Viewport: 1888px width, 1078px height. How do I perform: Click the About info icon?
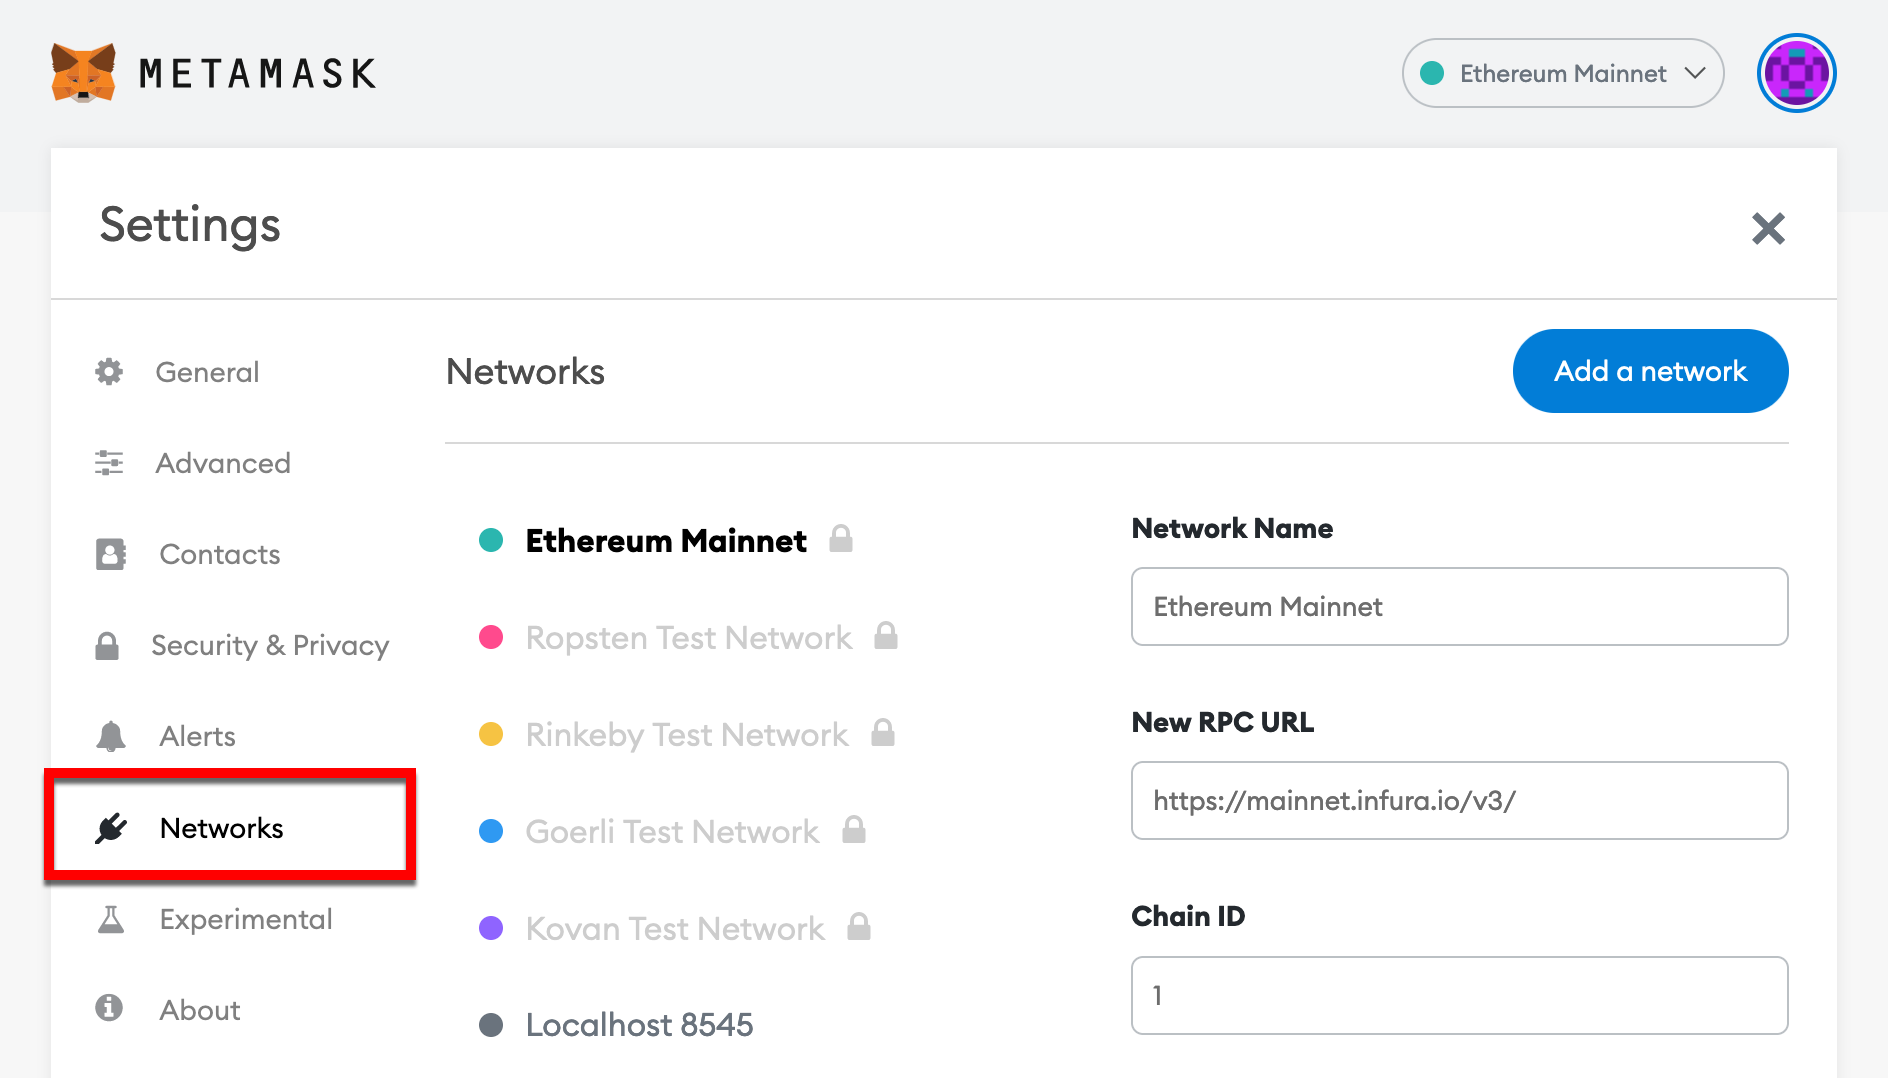click(x=109, y=1007)
